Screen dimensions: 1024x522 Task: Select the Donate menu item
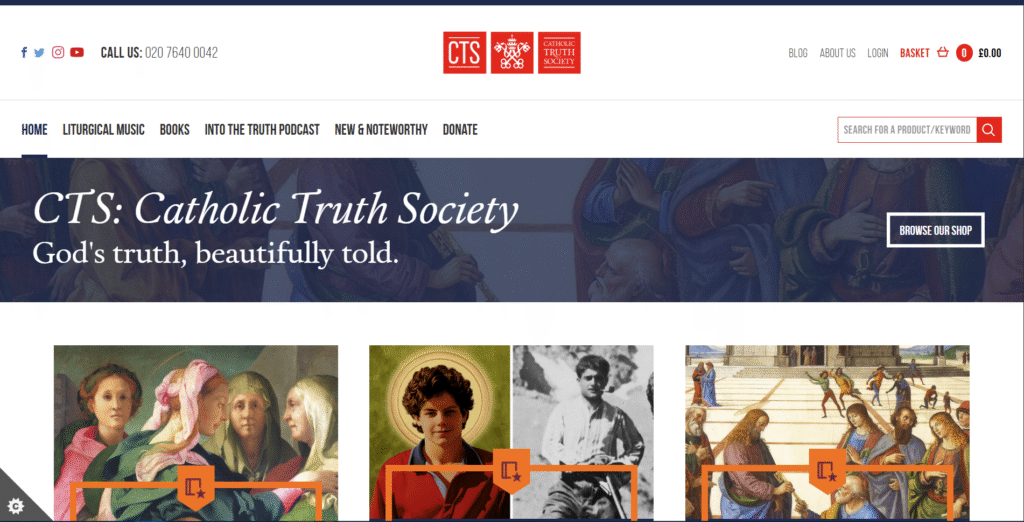coord(460,129)
